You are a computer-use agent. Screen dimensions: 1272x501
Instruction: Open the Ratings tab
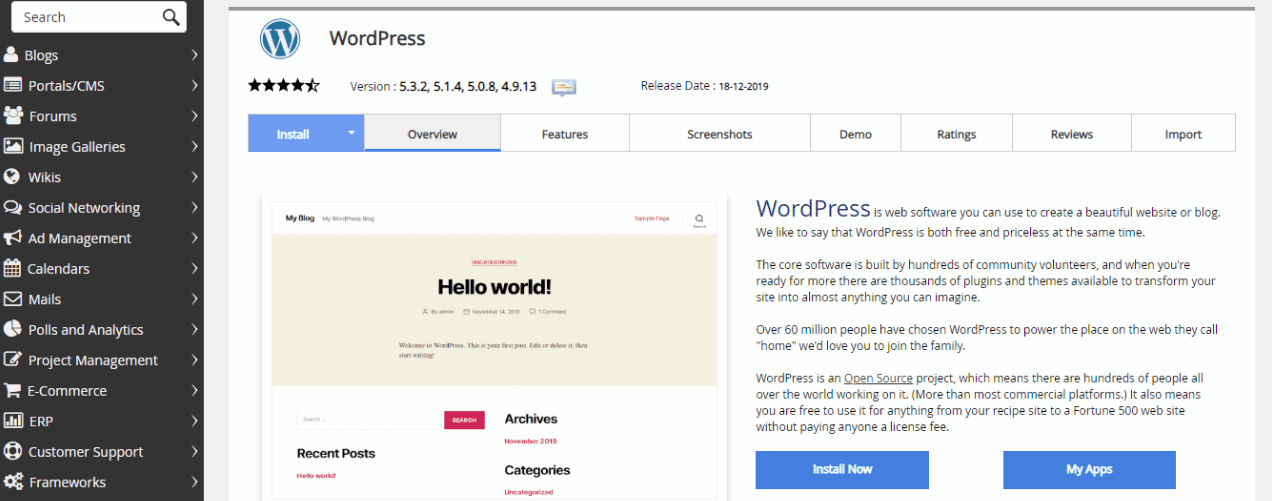click(957, 134)
